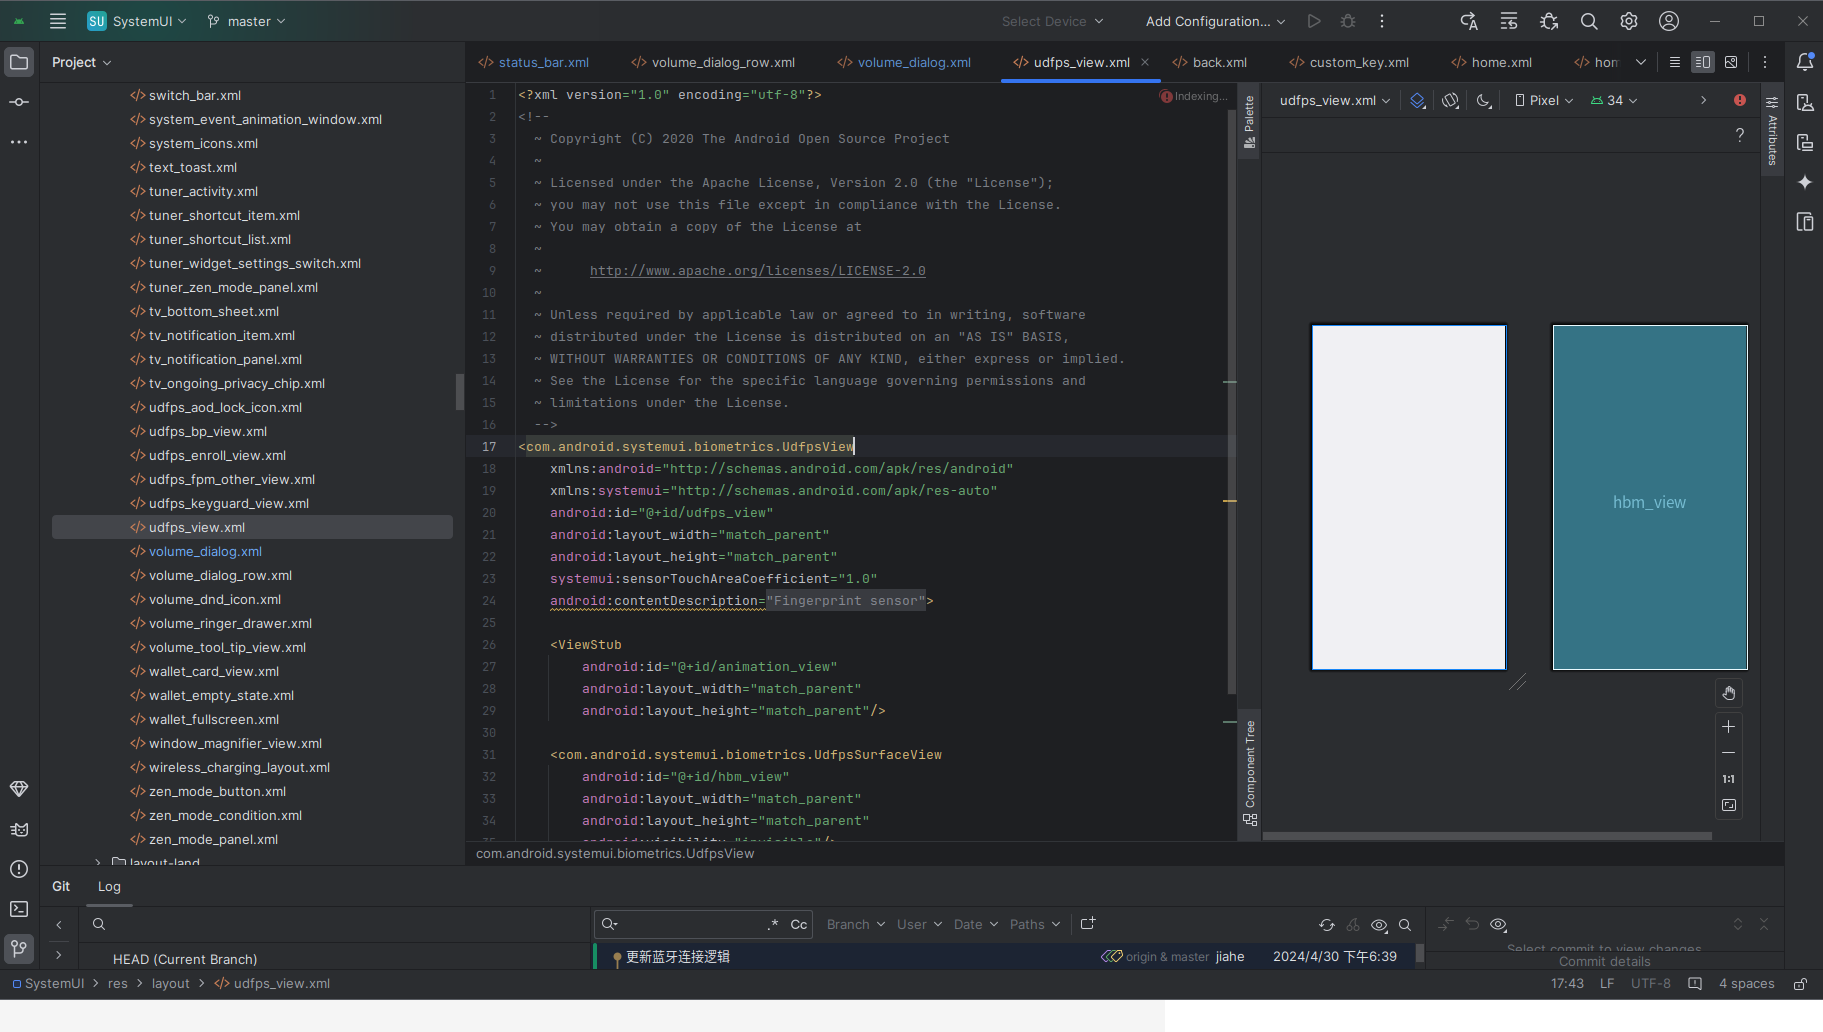Screen dimensions: 1823x1032
Task: Open the Pixel device dropdown in preview
Action: click(1543, 100)
